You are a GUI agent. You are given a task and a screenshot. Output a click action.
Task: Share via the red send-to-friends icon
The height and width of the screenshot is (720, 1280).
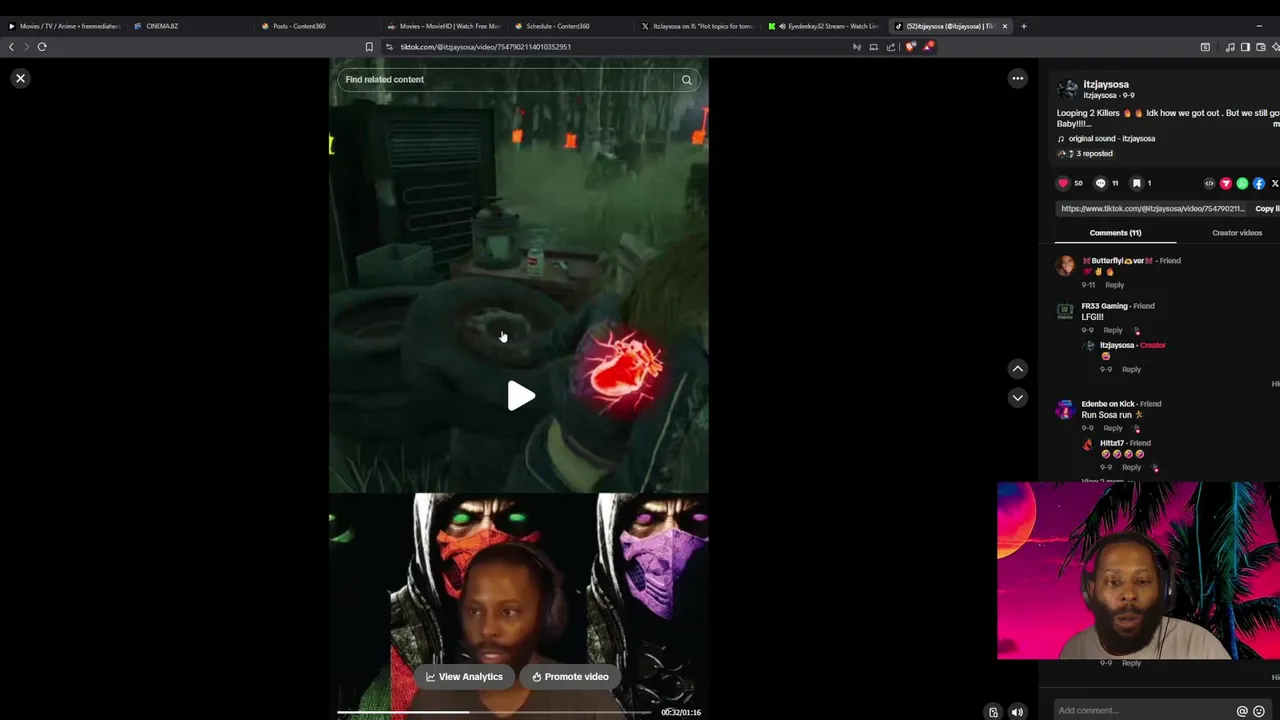(1226, 183)
